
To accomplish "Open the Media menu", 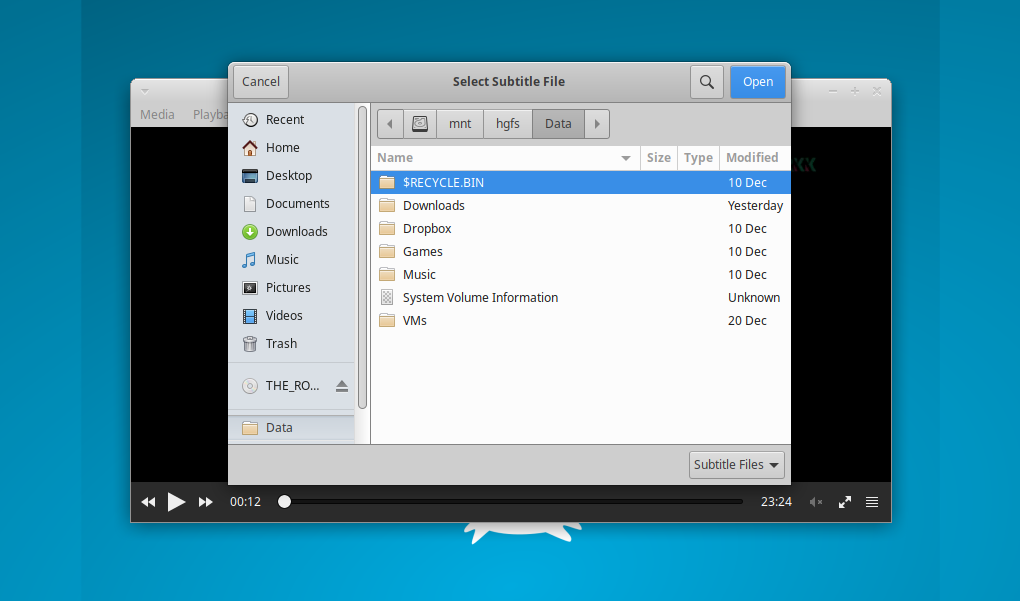I will pyautogui.click(x=157, y=114).
